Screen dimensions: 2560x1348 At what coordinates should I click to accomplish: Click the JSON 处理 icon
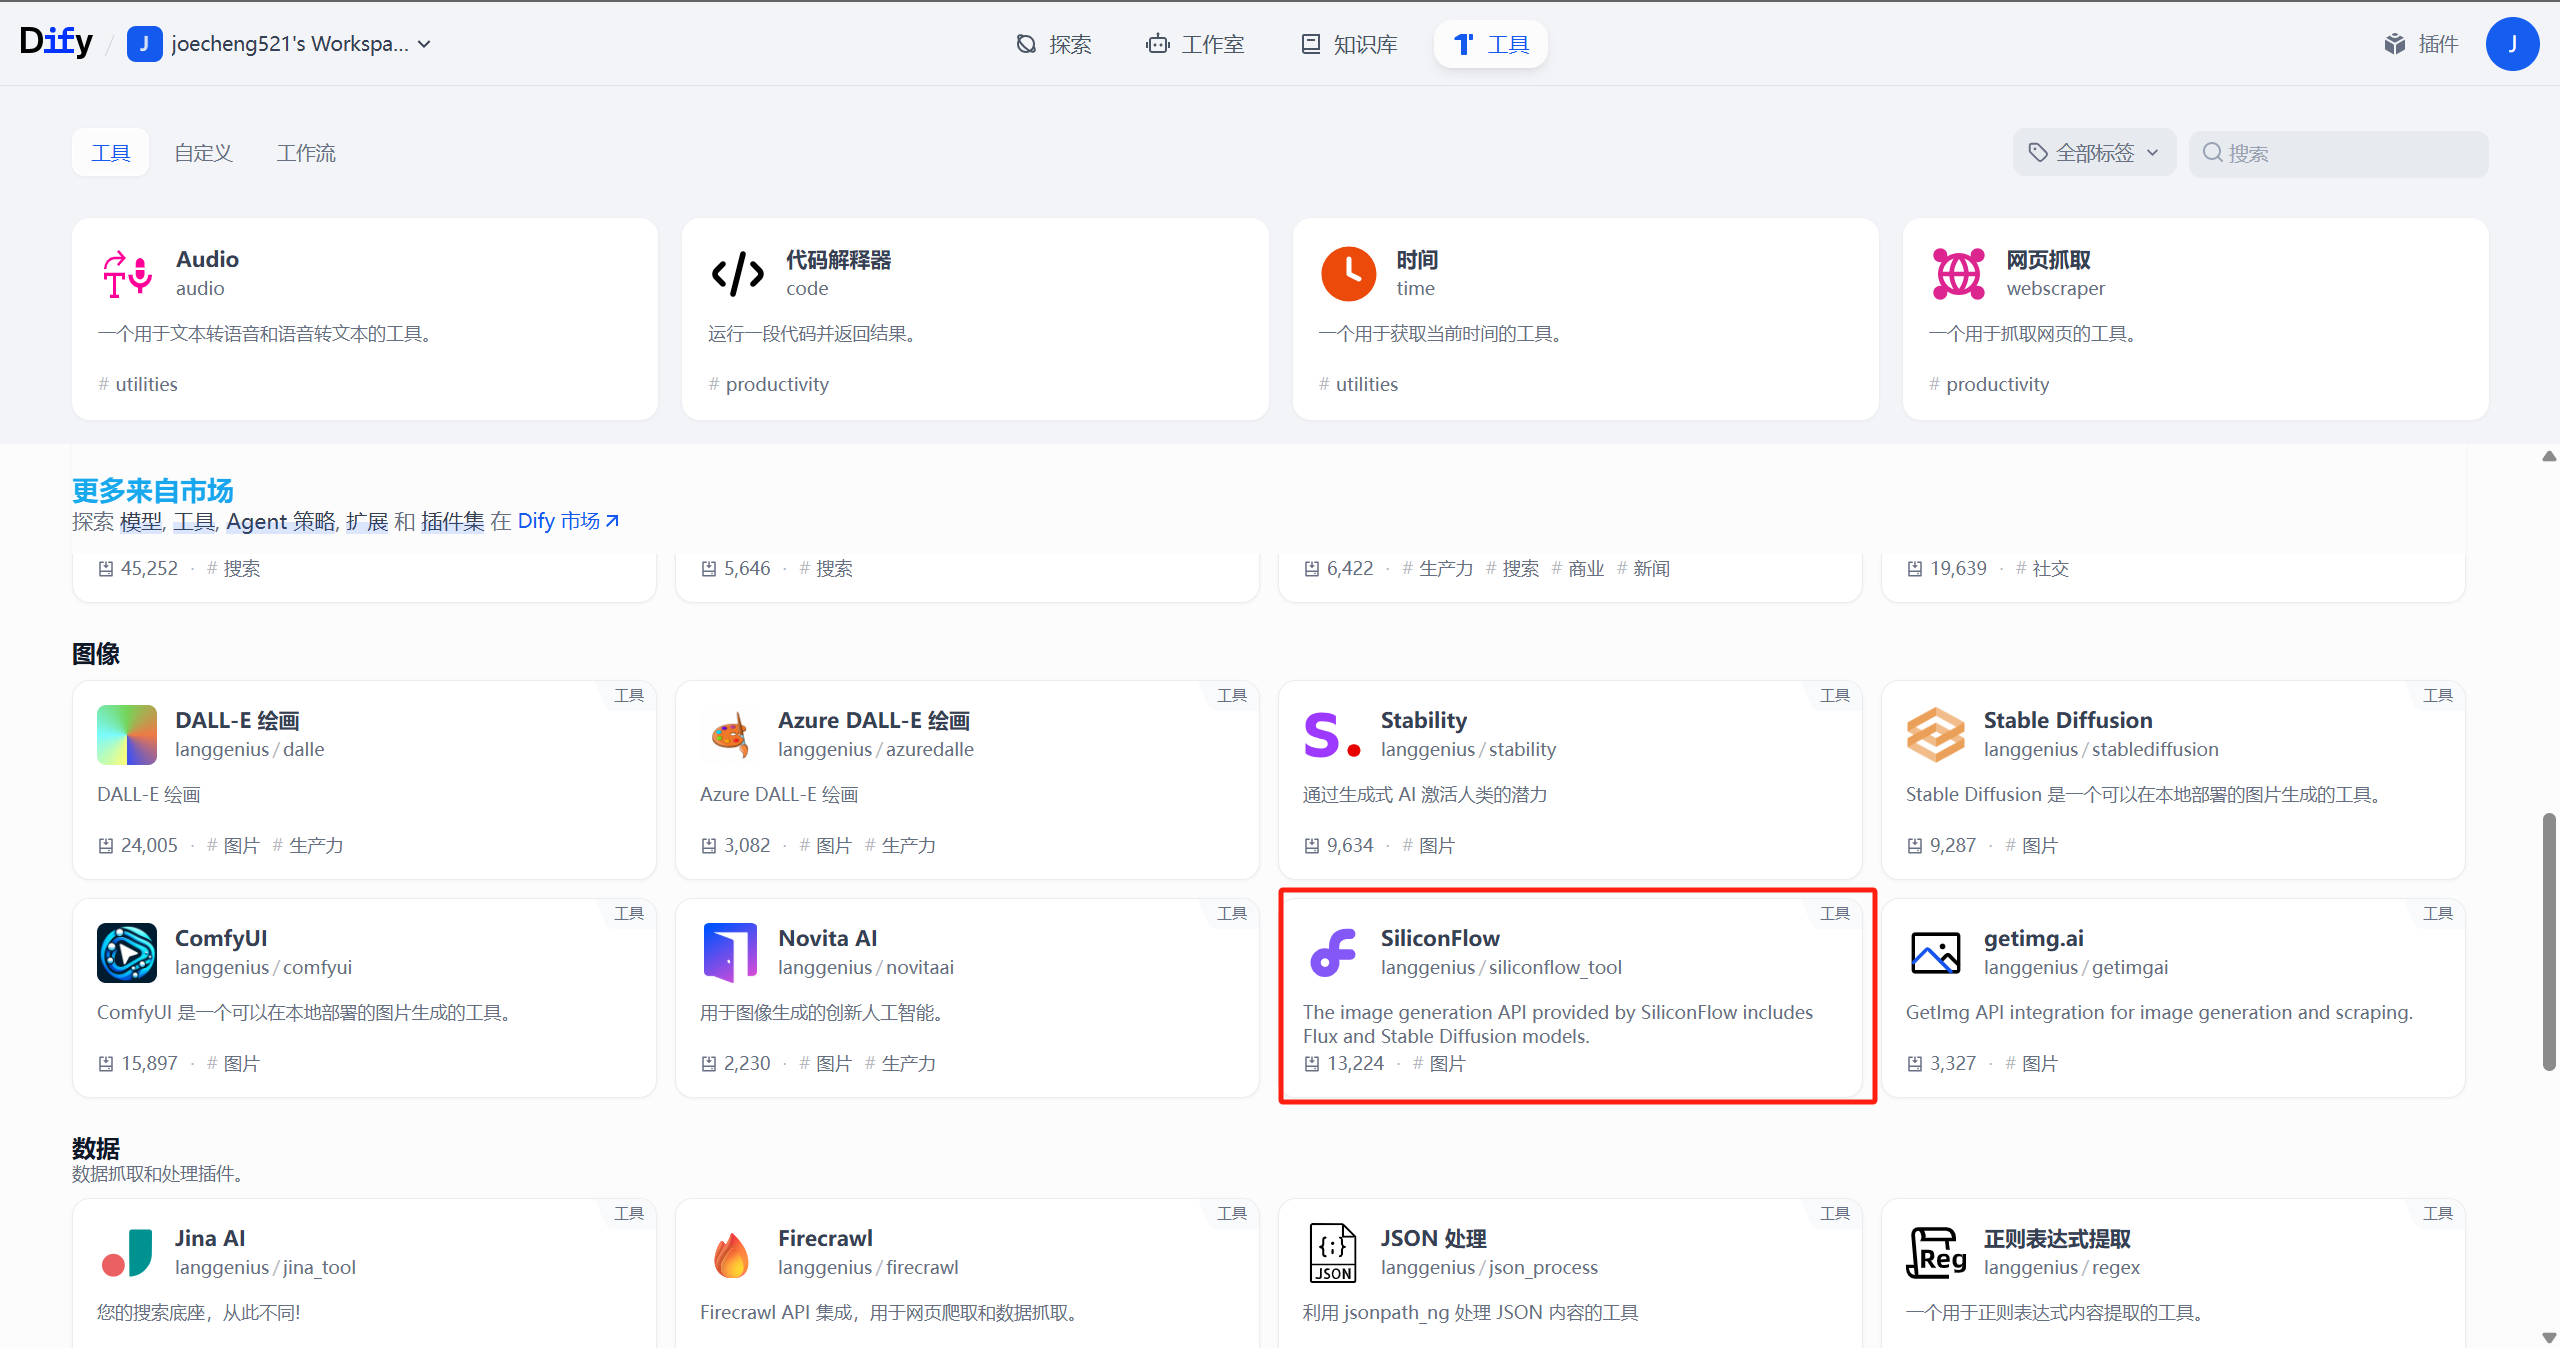pos(1333,1253)
